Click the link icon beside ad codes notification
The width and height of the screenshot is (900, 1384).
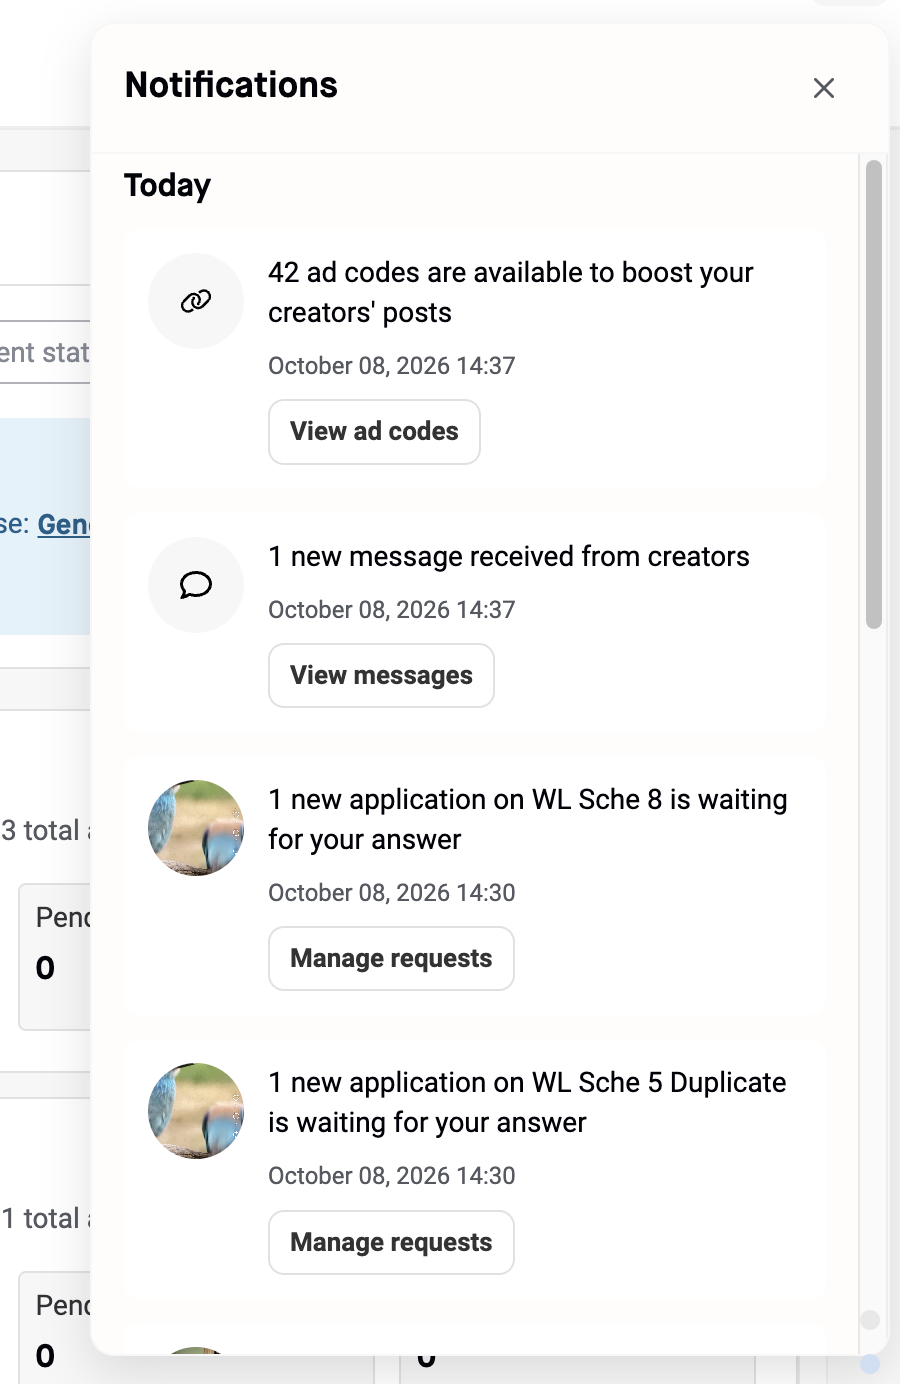tap(196, 301)
